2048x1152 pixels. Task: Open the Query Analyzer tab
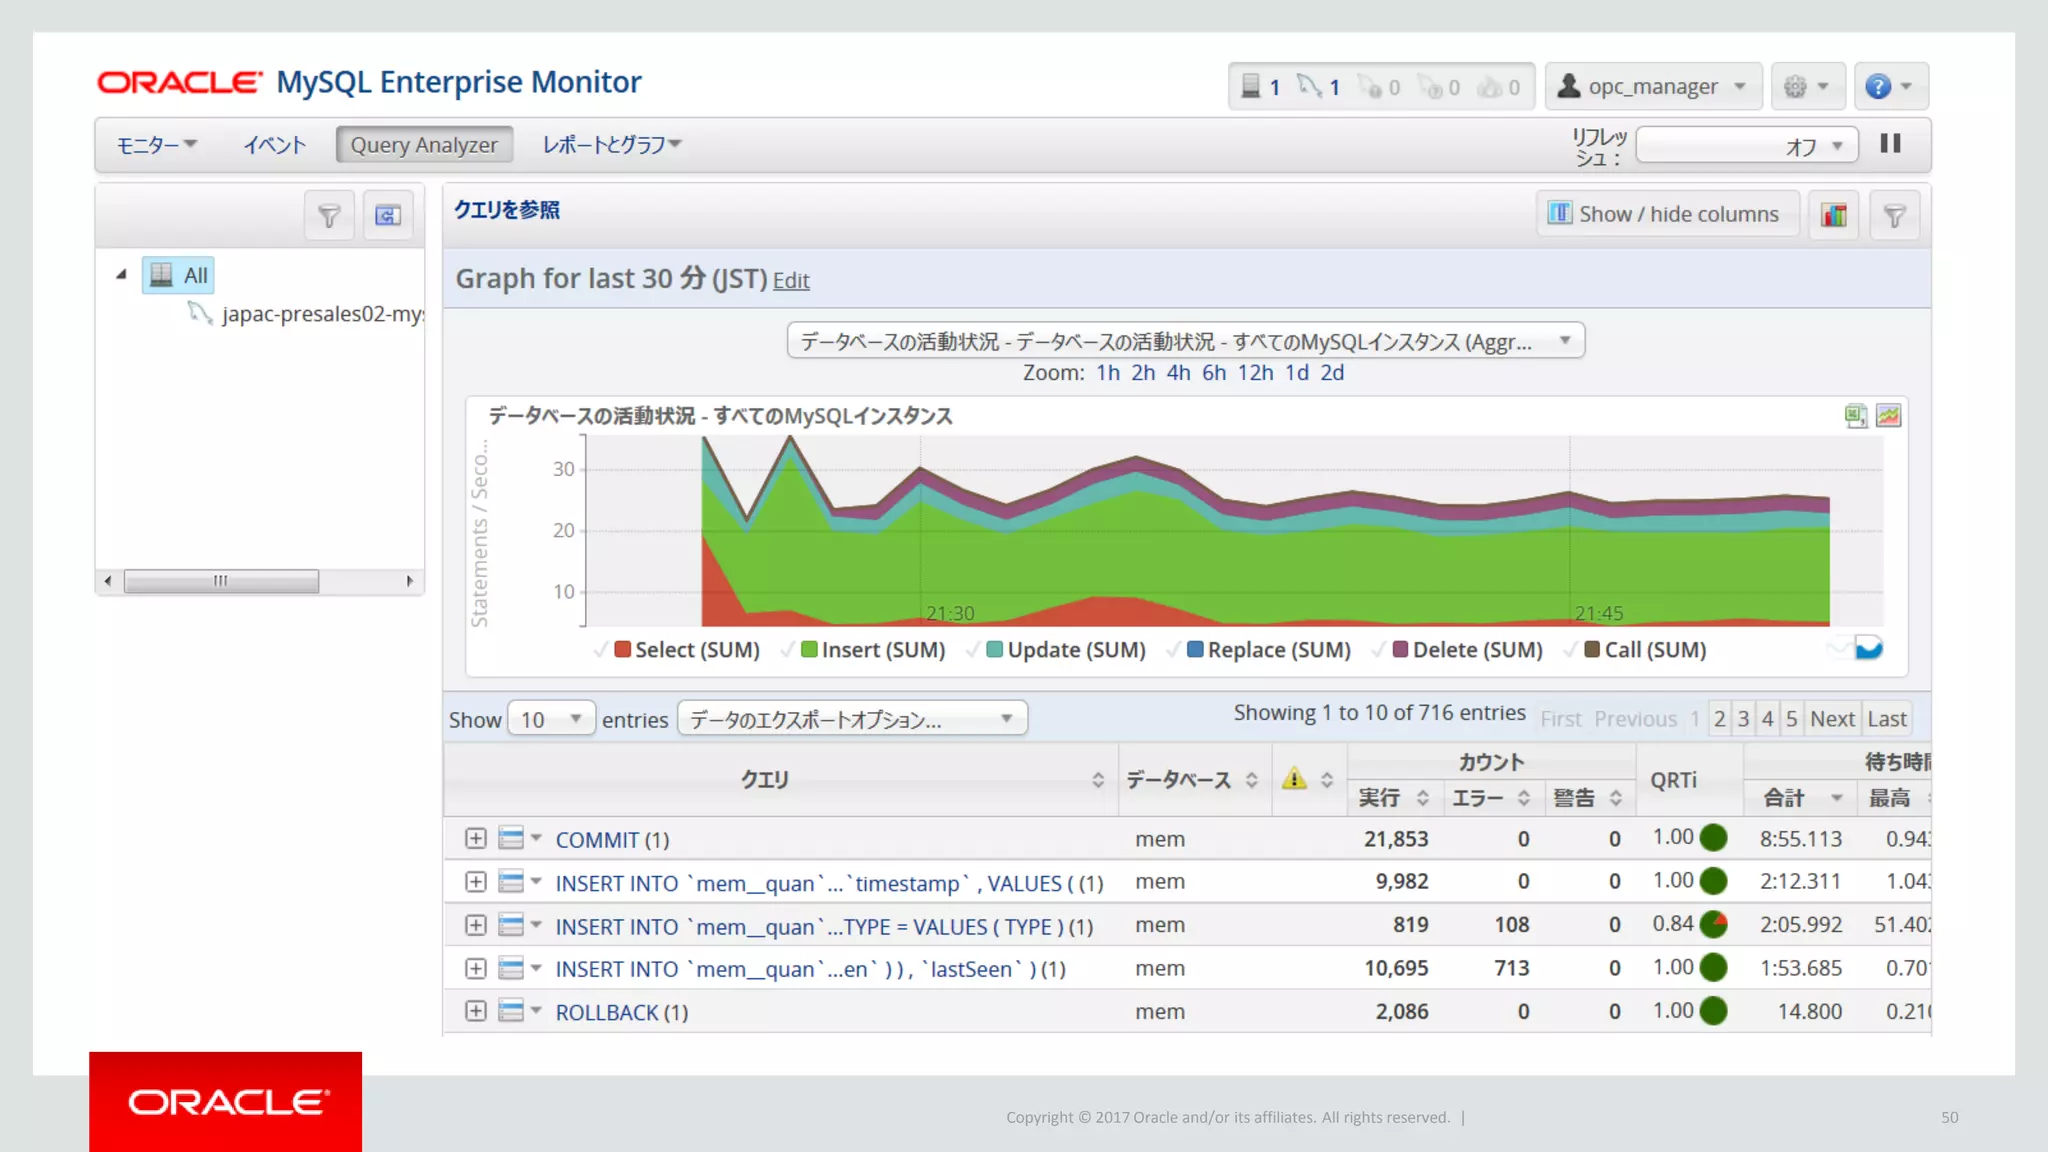[x=424, y=145]
